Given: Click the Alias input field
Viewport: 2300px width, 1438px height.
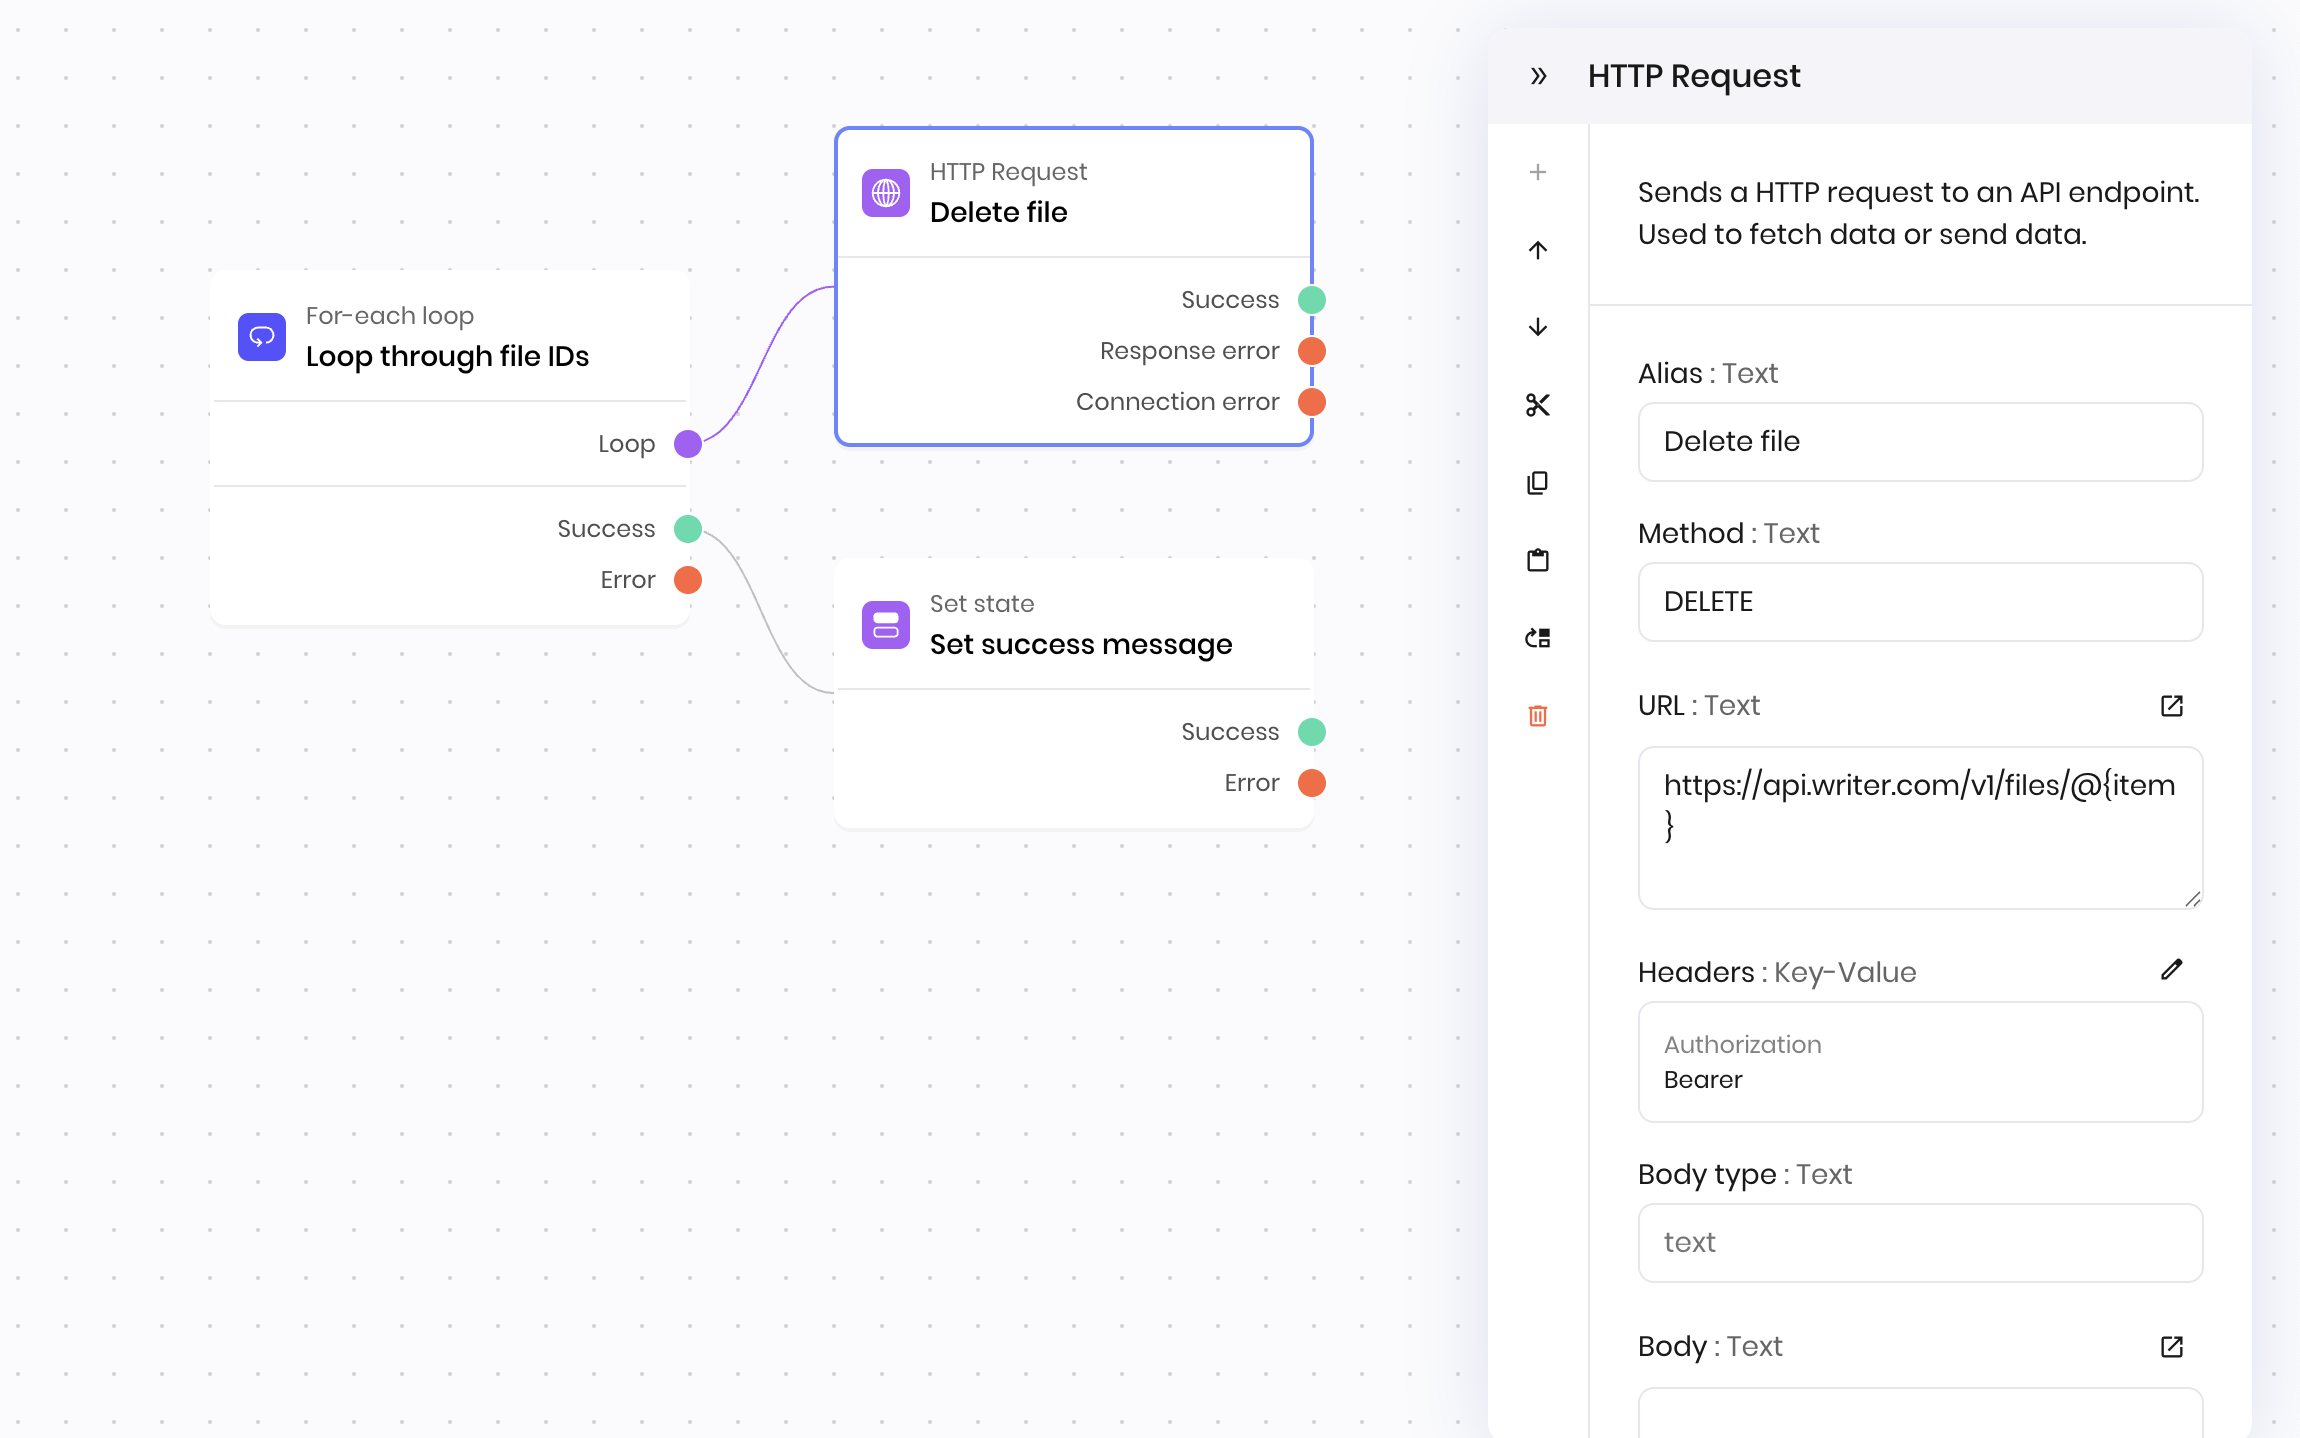Looking at the screenshot, I should point(1919,442).
